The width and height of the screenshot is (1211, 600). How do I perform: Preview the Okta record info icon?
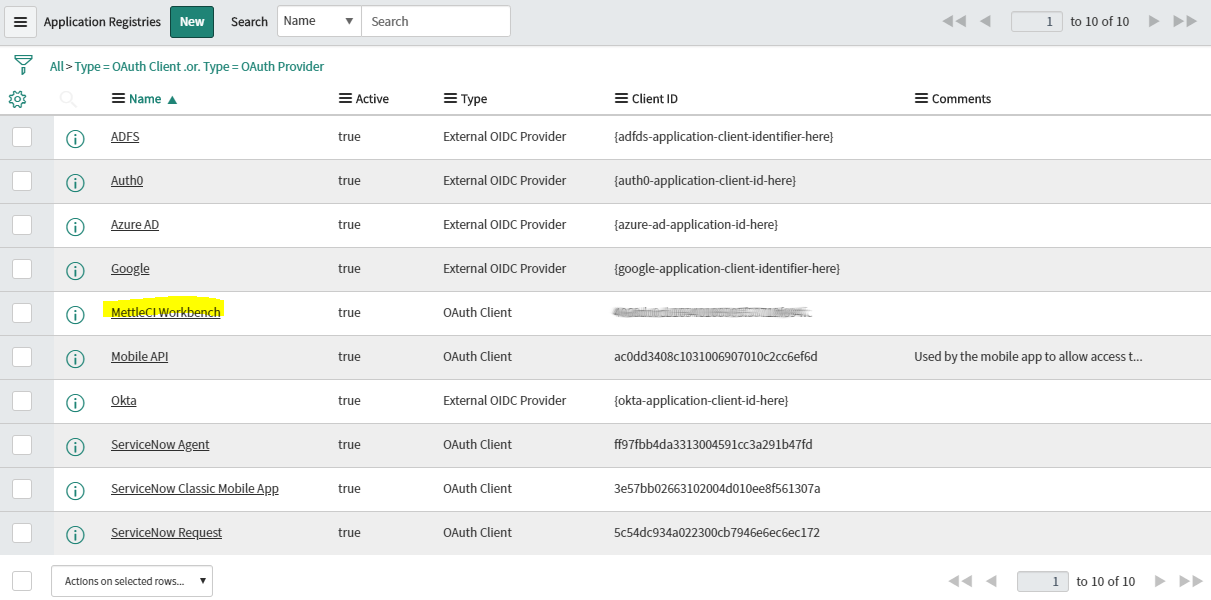pos(75,402)
